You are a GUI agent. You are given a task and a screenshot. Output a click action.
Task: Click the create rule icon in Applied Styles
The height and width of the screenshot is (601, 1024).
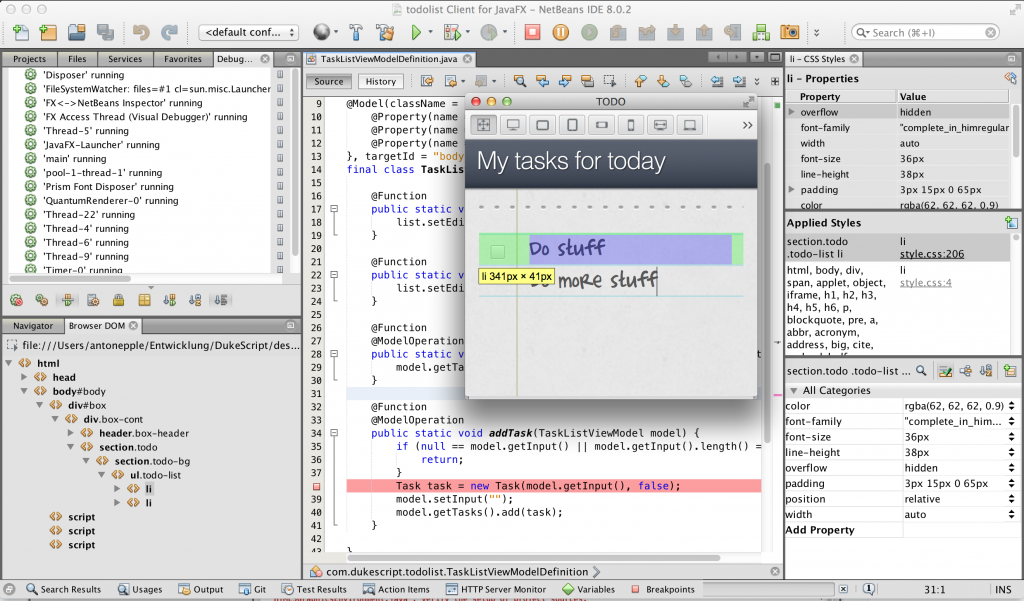point(1011,223)
